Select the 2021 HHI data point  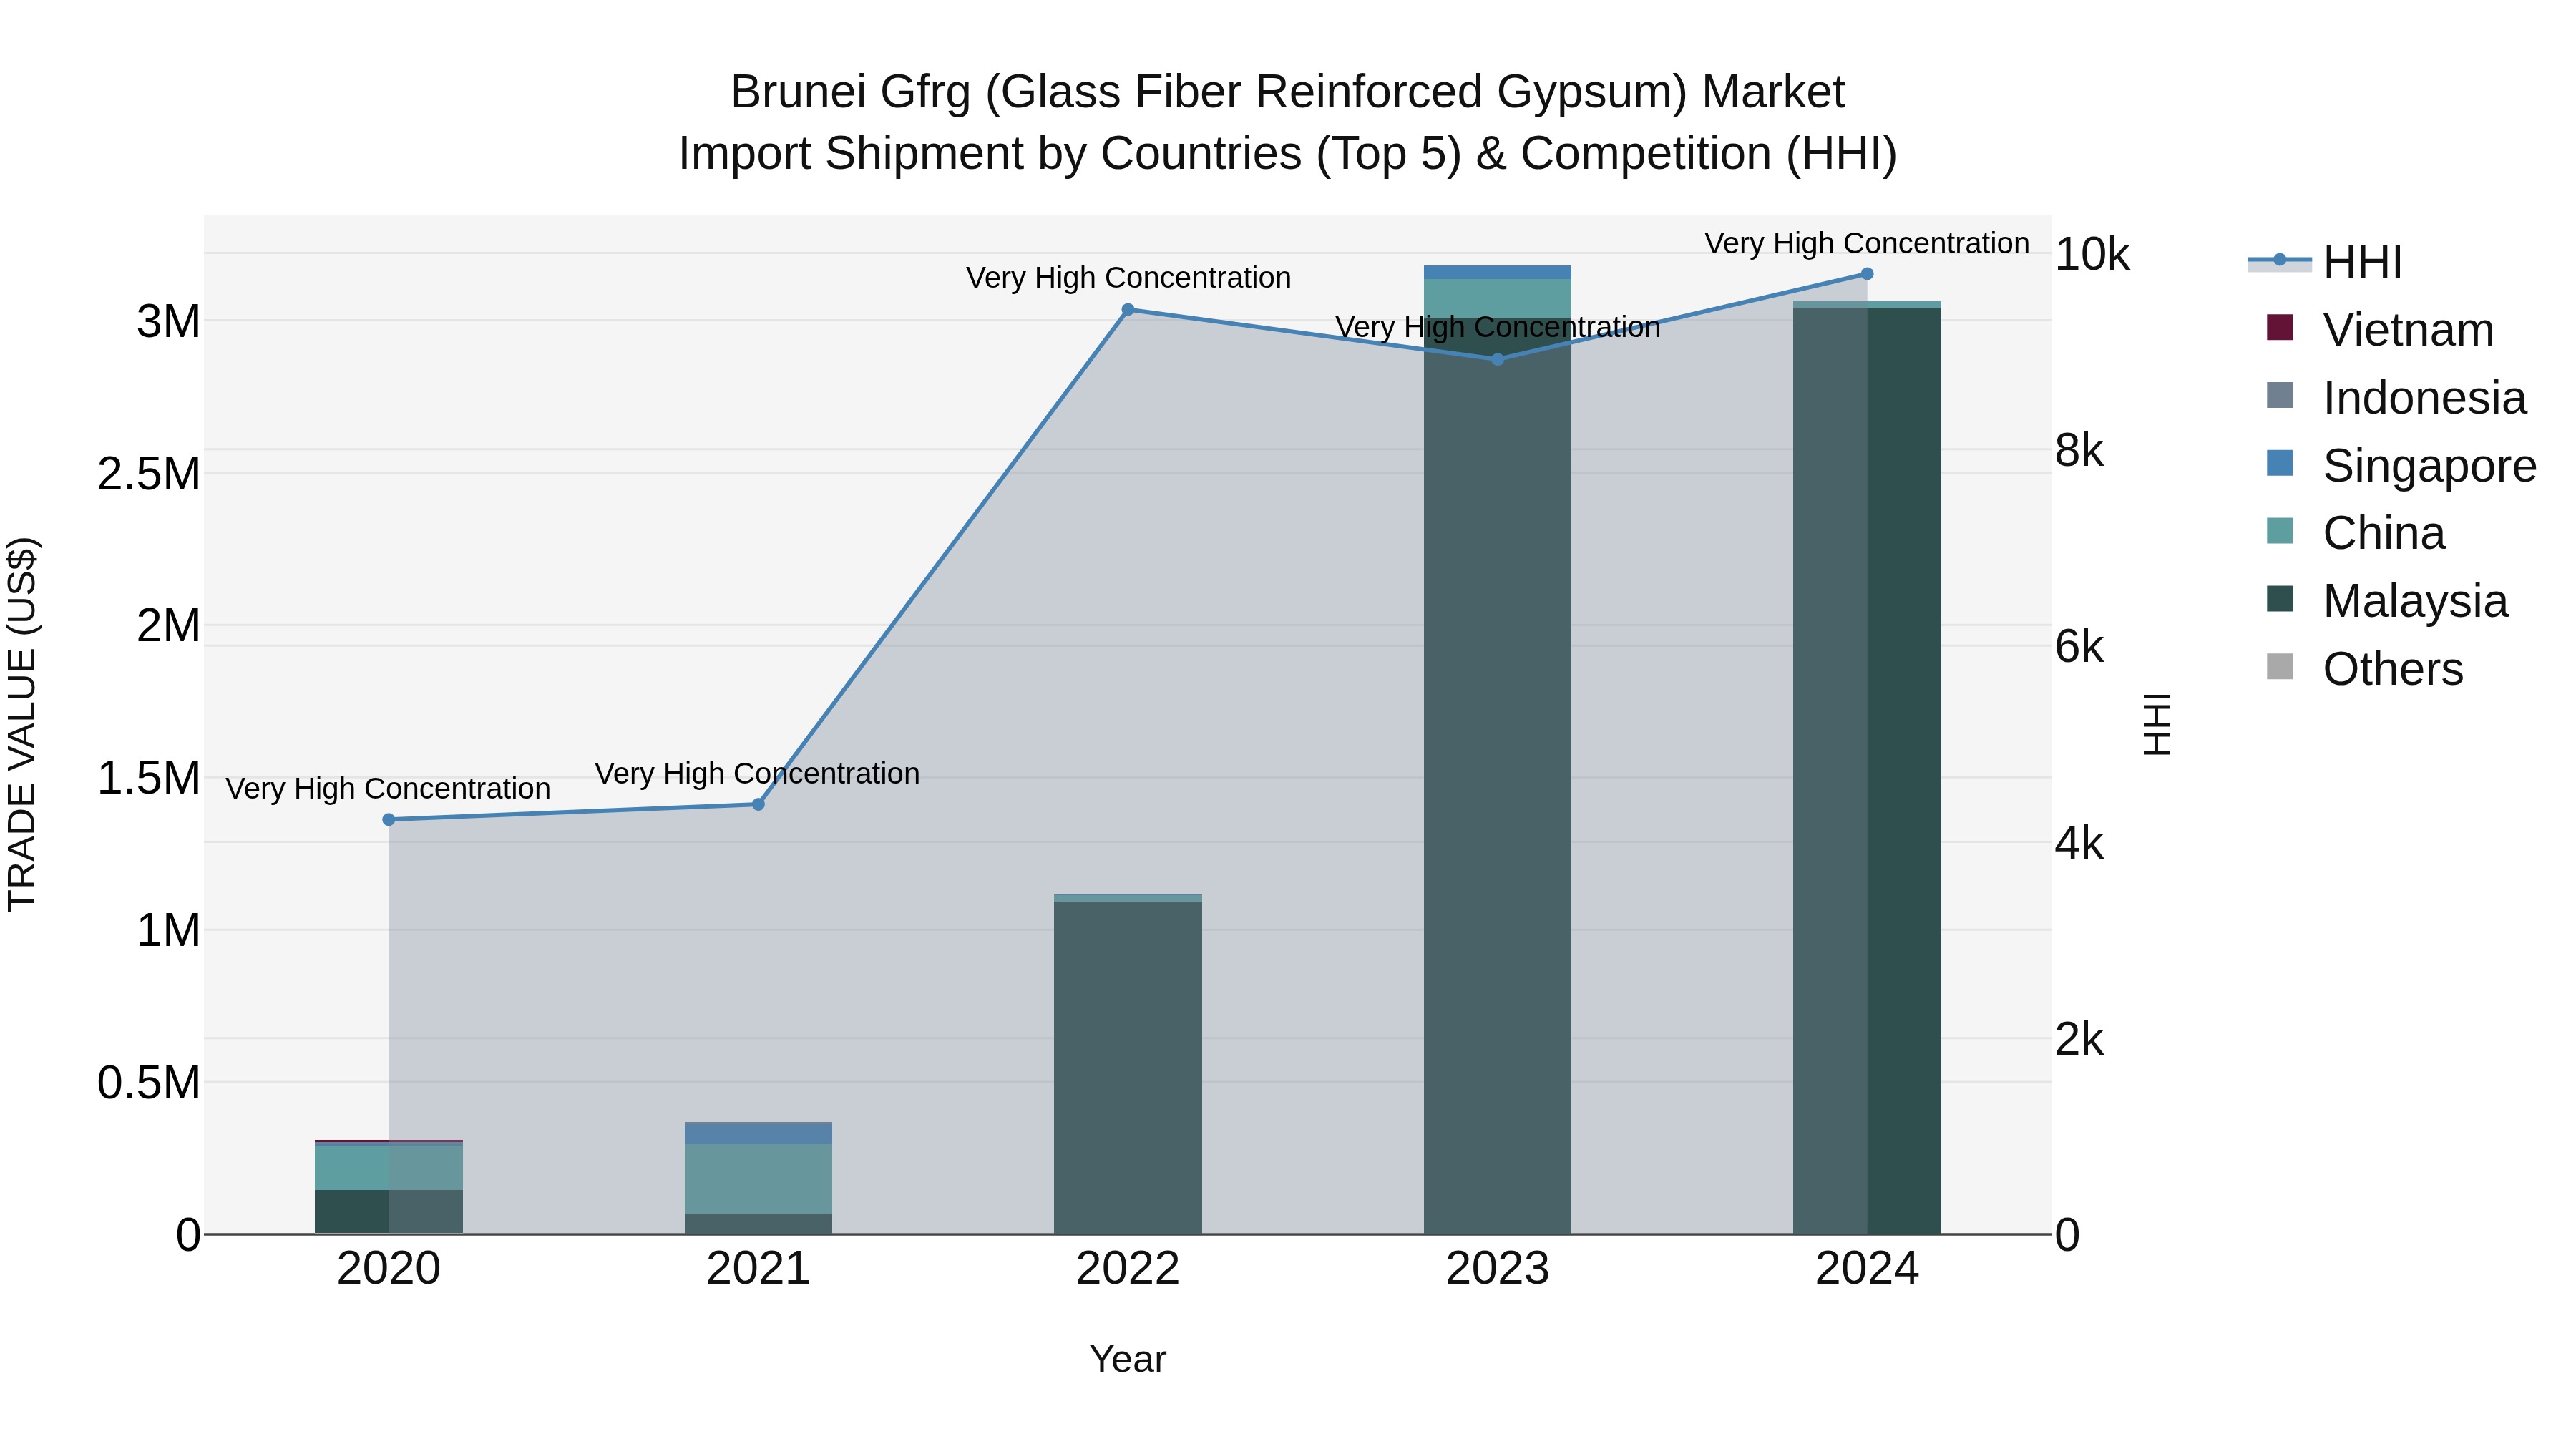click(758, 805)
